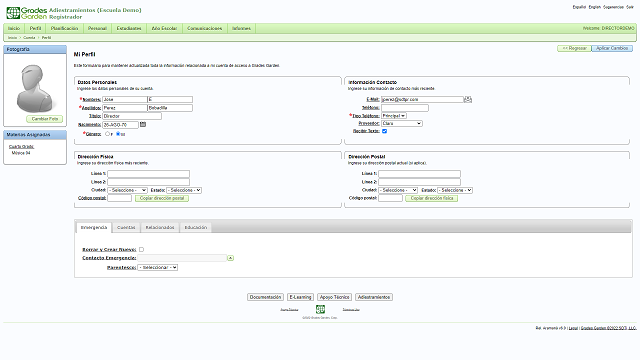
Task: Click the Aplicar Cambios button
Action: coord(612,48)
